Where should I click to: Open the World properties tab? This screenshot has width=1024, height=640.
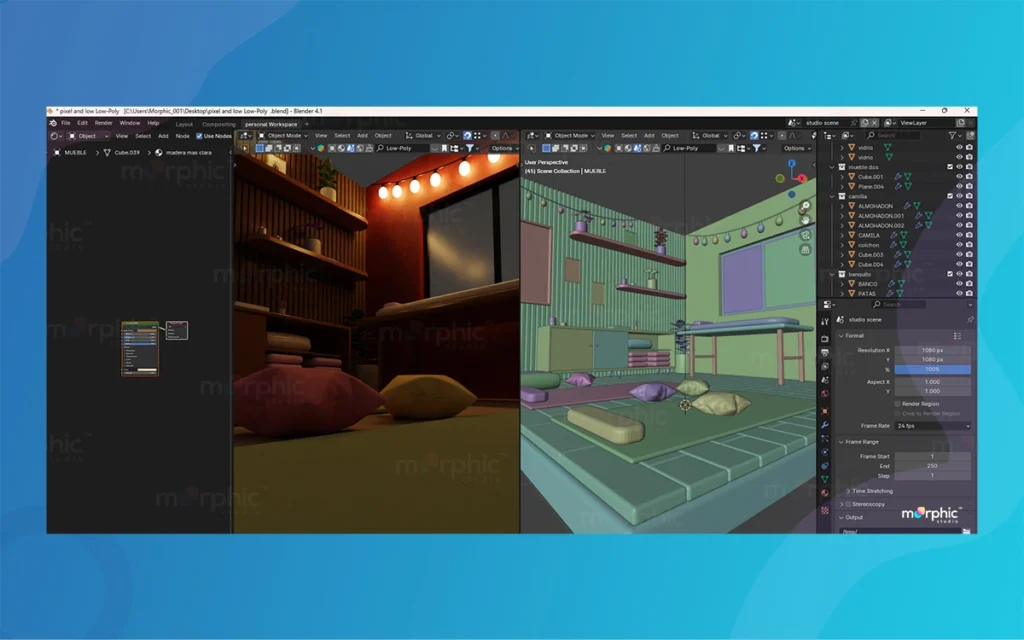825,395
